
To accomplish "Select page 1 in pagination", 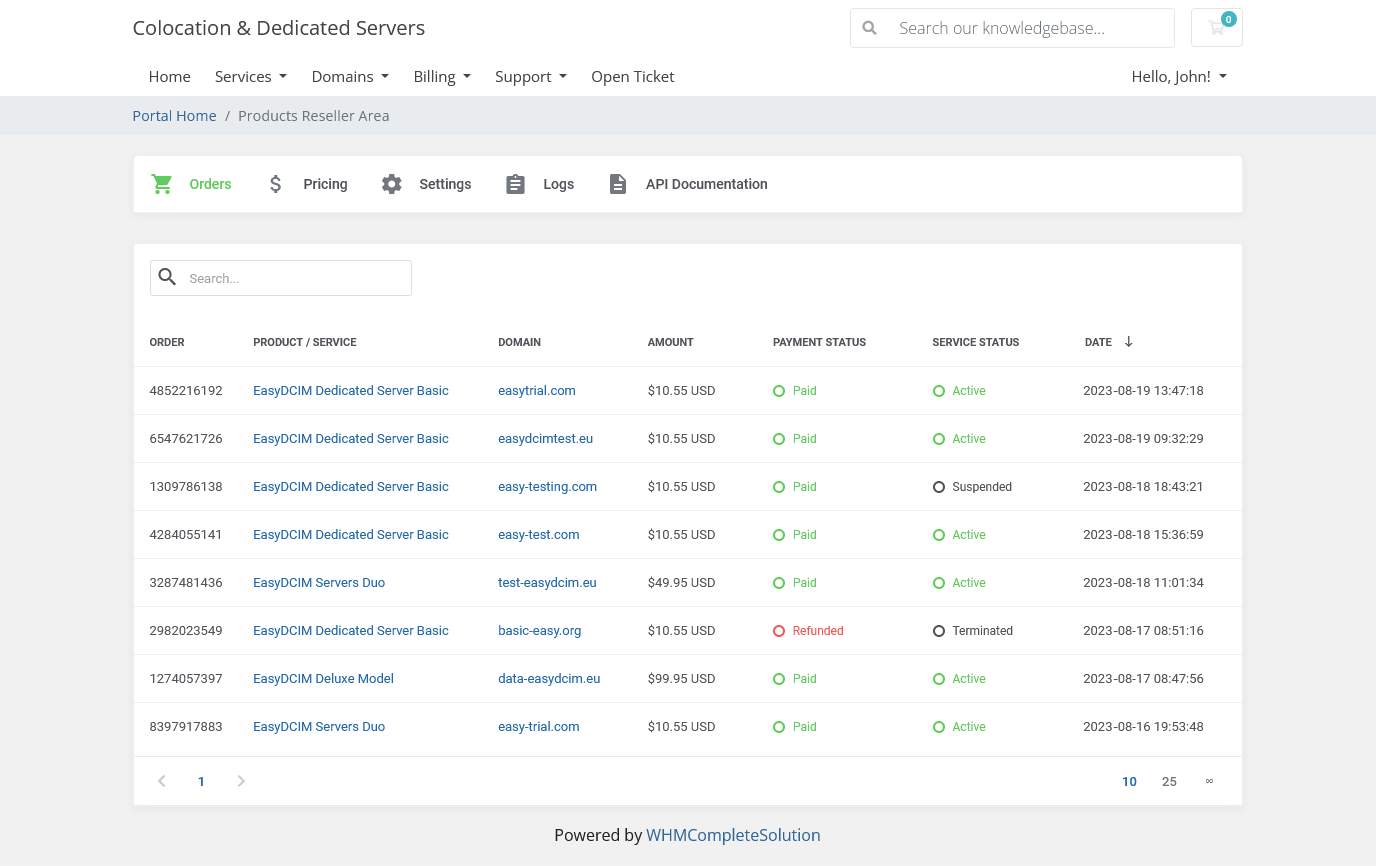I will (201, 782).
